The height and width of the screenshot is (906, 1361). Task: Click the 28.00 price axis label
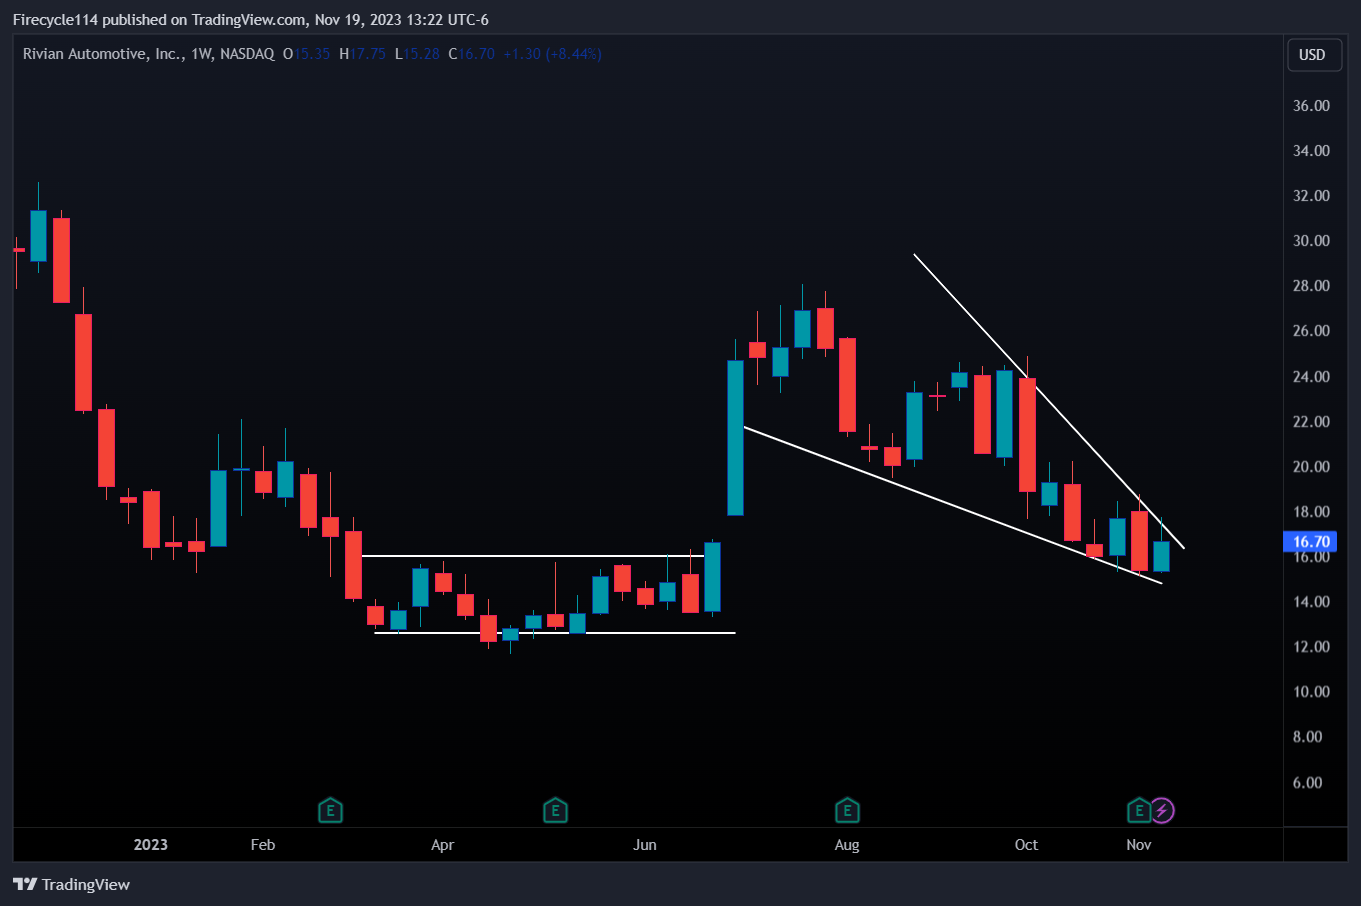pyautogui.click(x=1311, y=286)
